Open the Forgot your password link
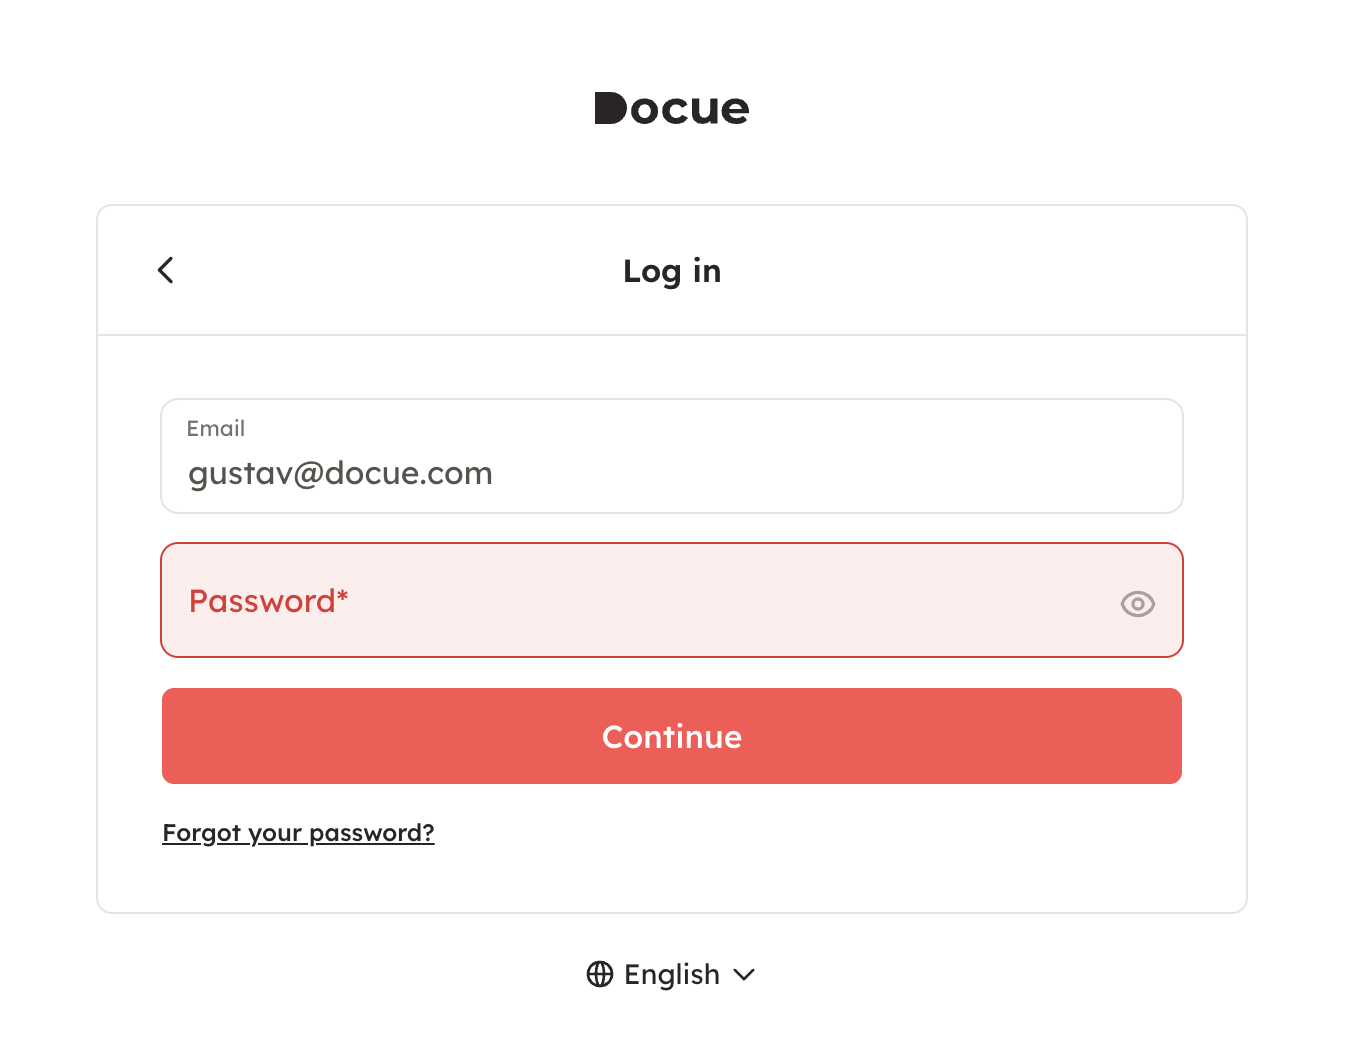Viewport: 1350px width, 1044px height. pyautogui.click(x=298, y=833)
